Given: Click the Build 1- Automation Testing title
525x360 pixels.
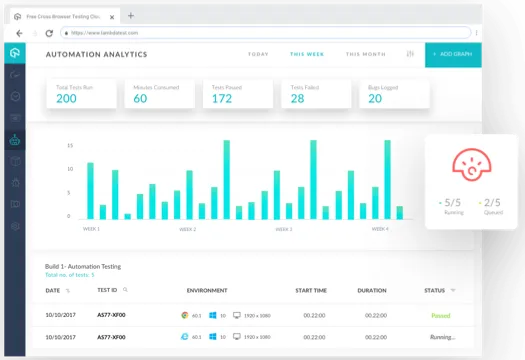Looking at the screenshot, I should pos(83,267).
